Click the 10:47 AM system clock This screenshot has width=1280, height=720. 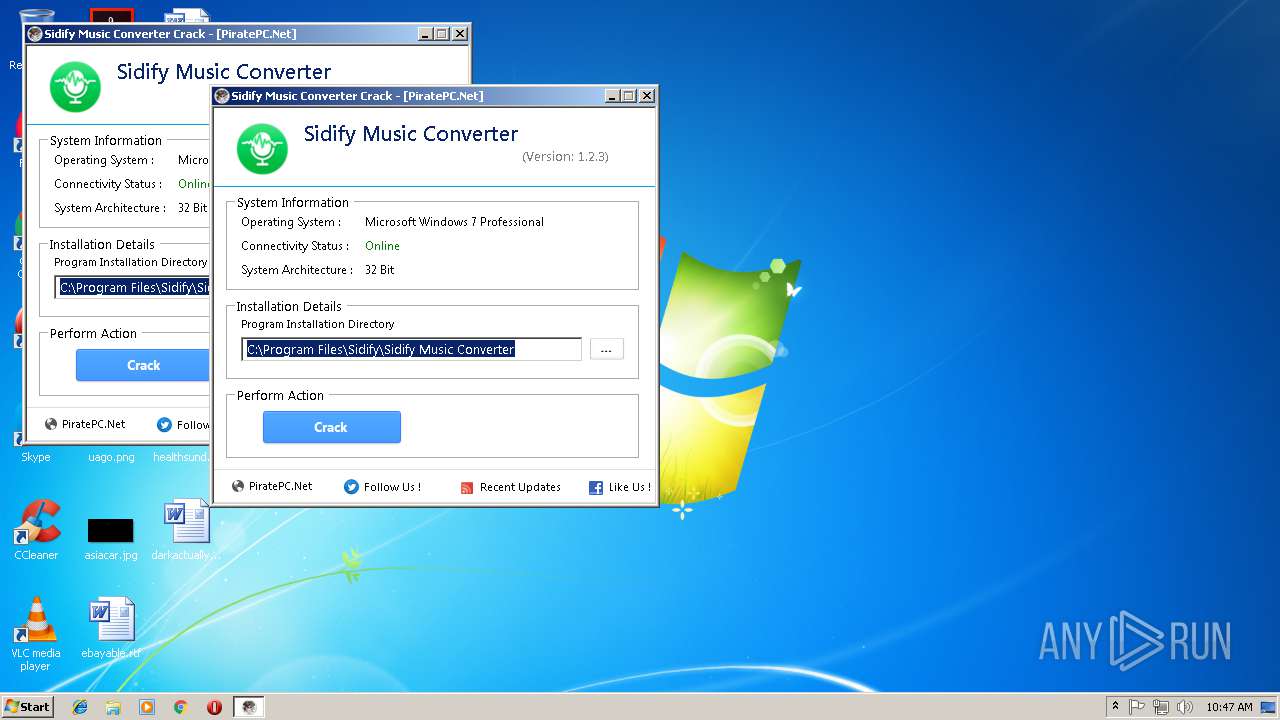(1229, 707)
